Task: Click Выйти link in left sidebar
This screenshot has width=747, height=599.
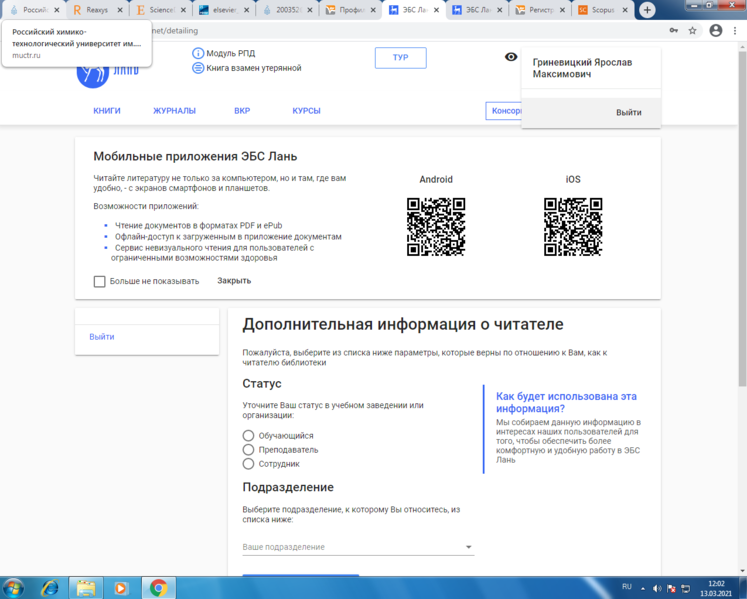Action: [x=102, y=336]
